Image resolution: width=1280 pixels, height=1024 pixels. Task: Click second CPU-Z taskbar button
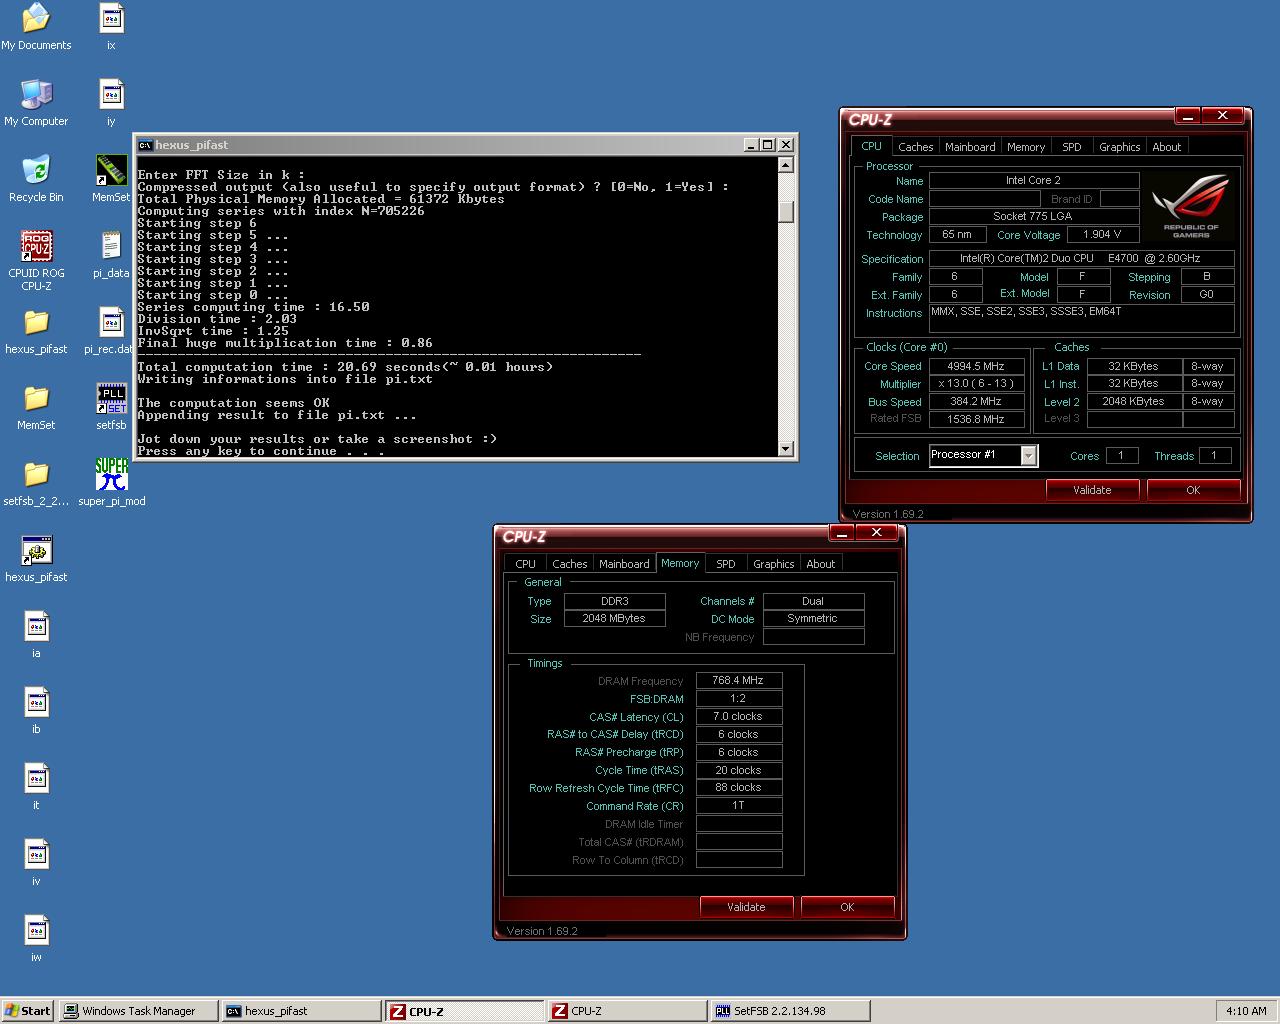pos(626,1011)
